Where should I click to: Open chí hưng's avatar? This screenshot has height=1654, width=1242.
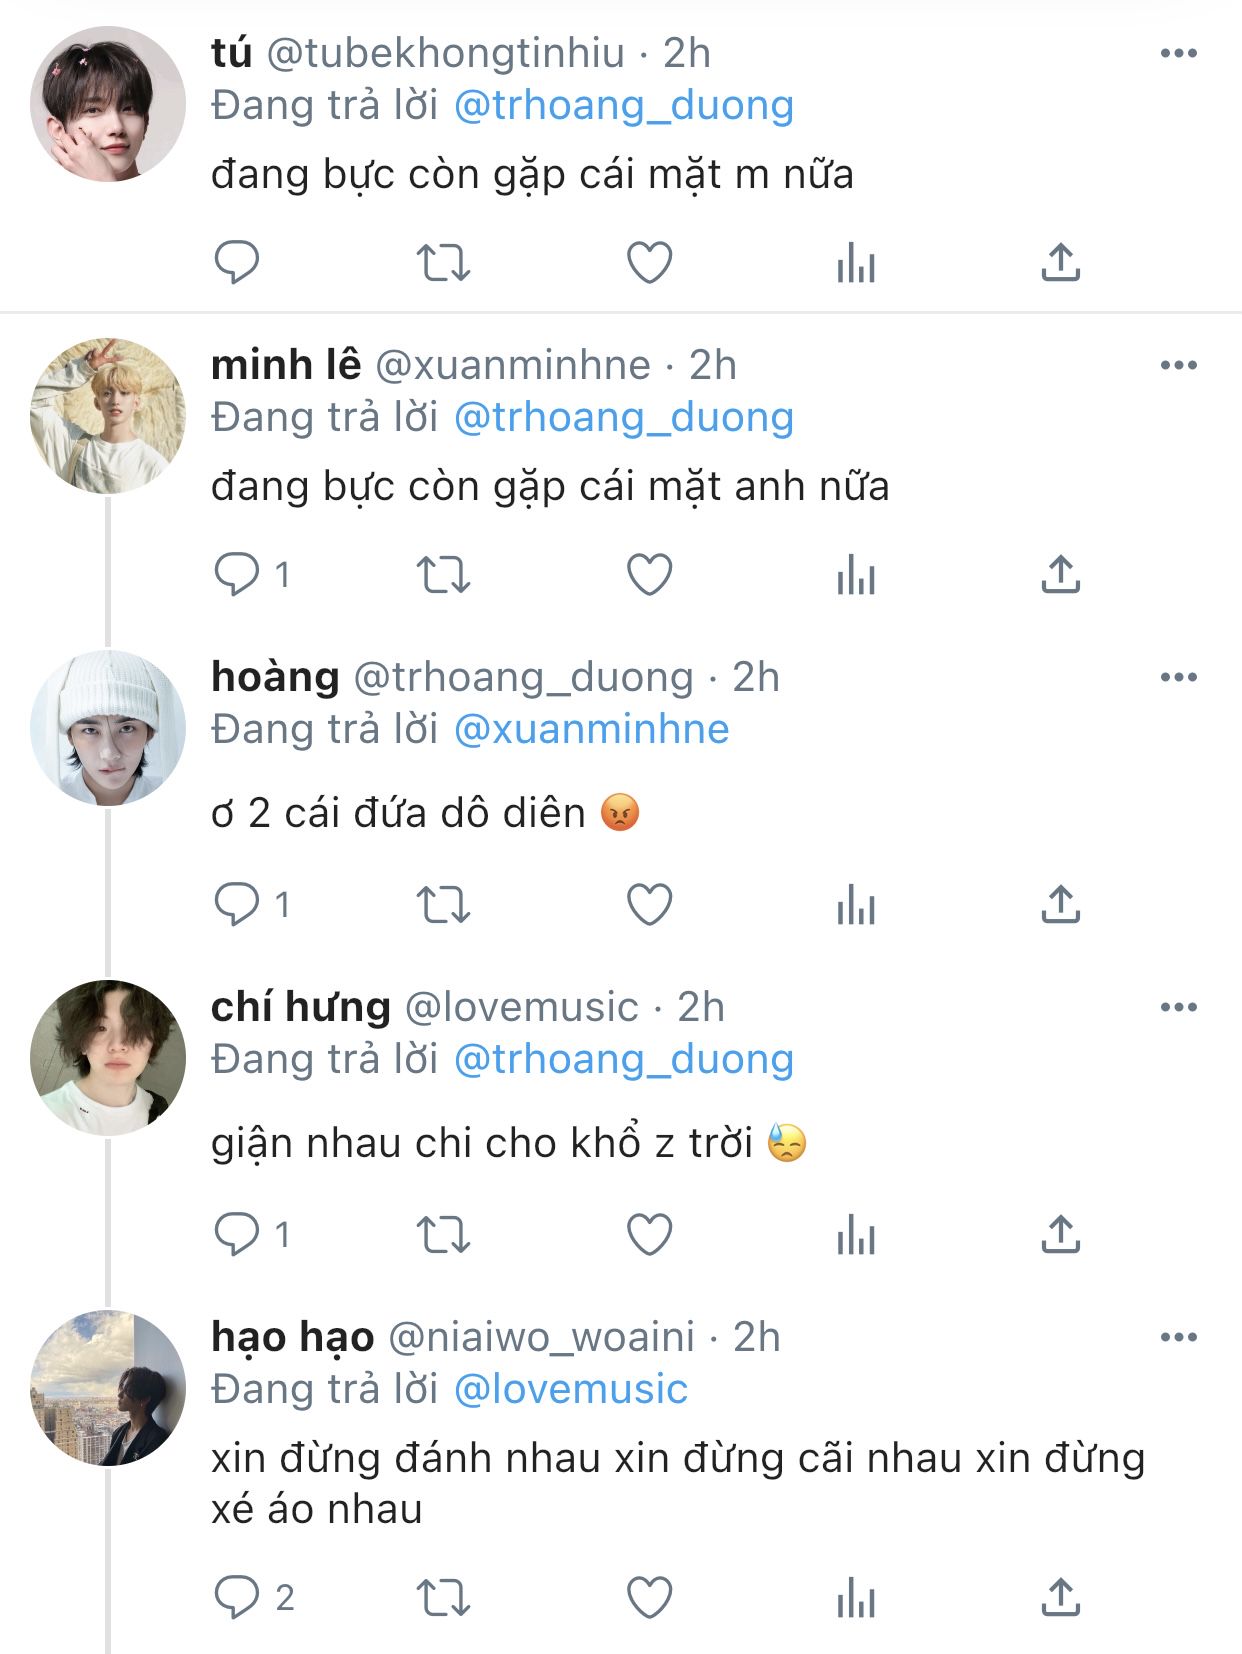[108, 1058]
